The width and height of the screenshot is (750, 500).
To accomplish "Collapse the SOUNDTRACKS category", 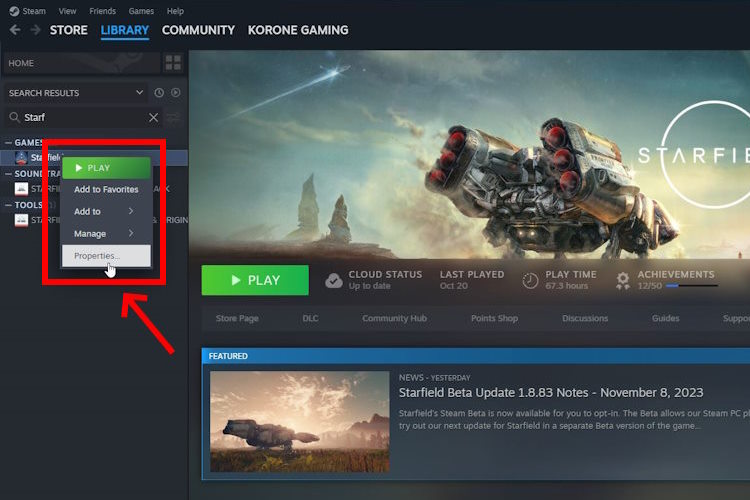I will pos(9,174).
